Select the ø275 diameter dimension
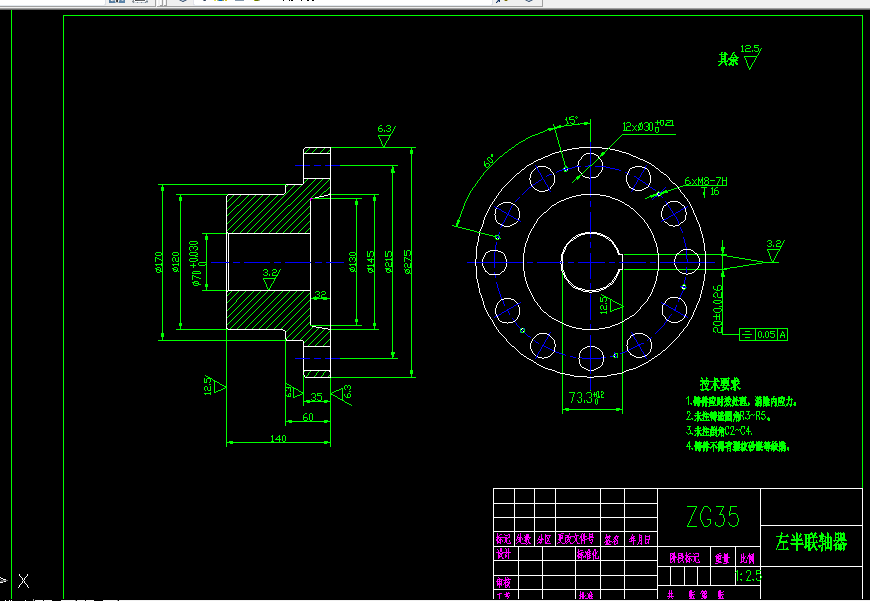Viewport: 870px width, 601px height. (x=408, y=262)
